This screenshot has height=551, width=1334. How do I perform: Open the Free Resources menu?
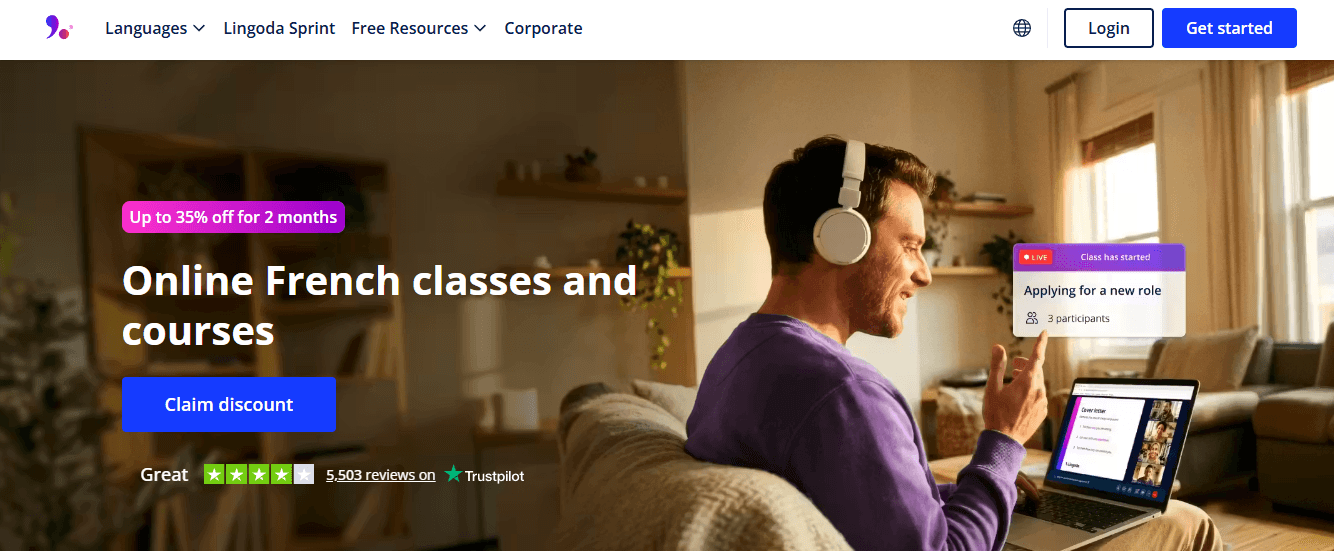coord(419,28)
